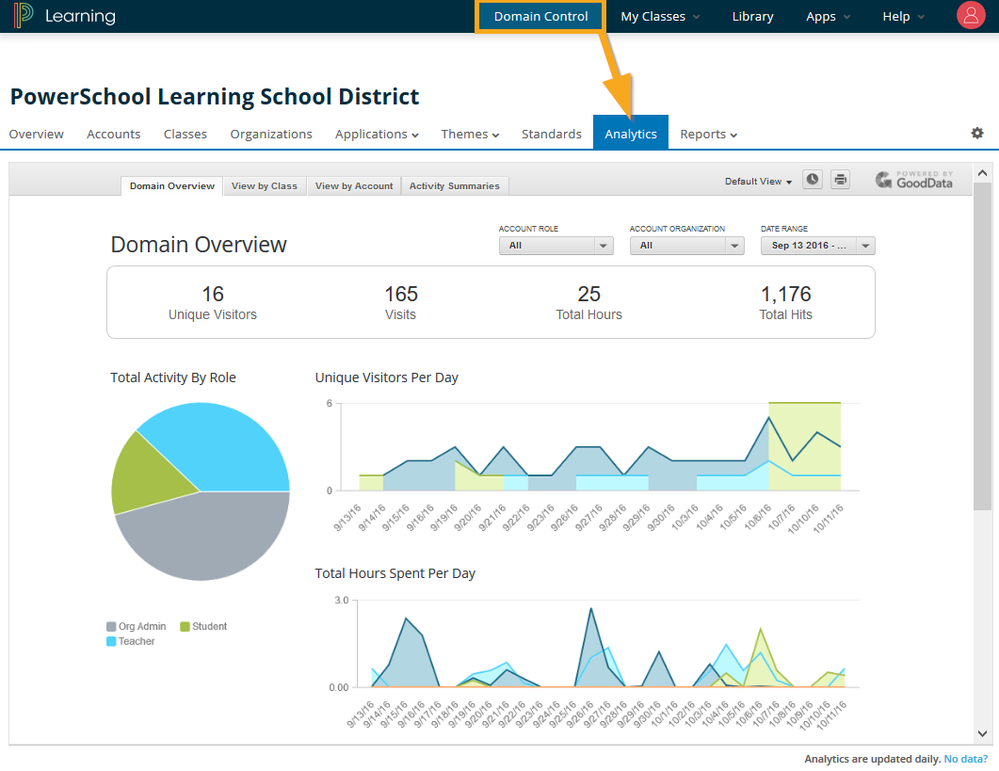
Task: Click the Unique Visitors Per Day heading
Action: pyautogui.click(x=386, y=377)
